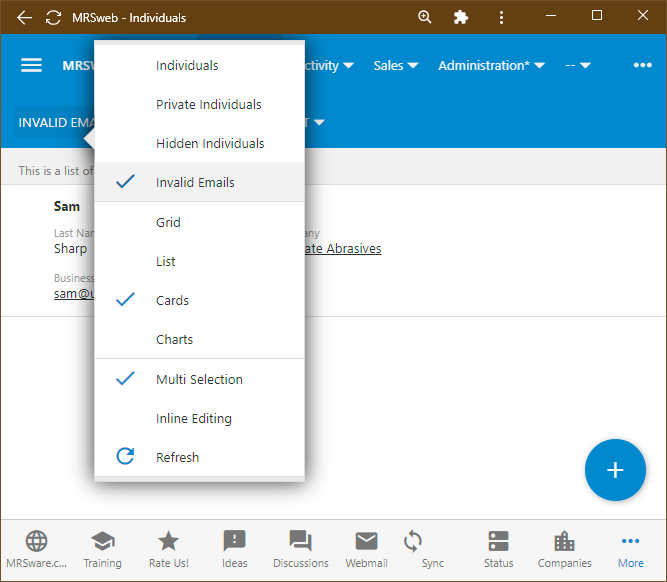Choose the Individuals view

click(x=199, y=65)
